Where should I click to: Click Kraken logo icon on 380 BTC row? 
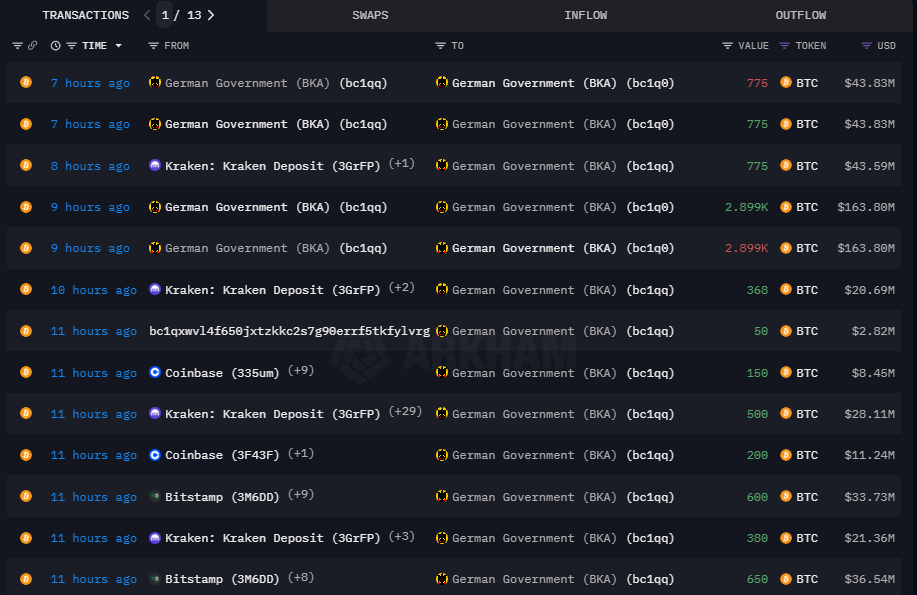[x=155, y=537]
